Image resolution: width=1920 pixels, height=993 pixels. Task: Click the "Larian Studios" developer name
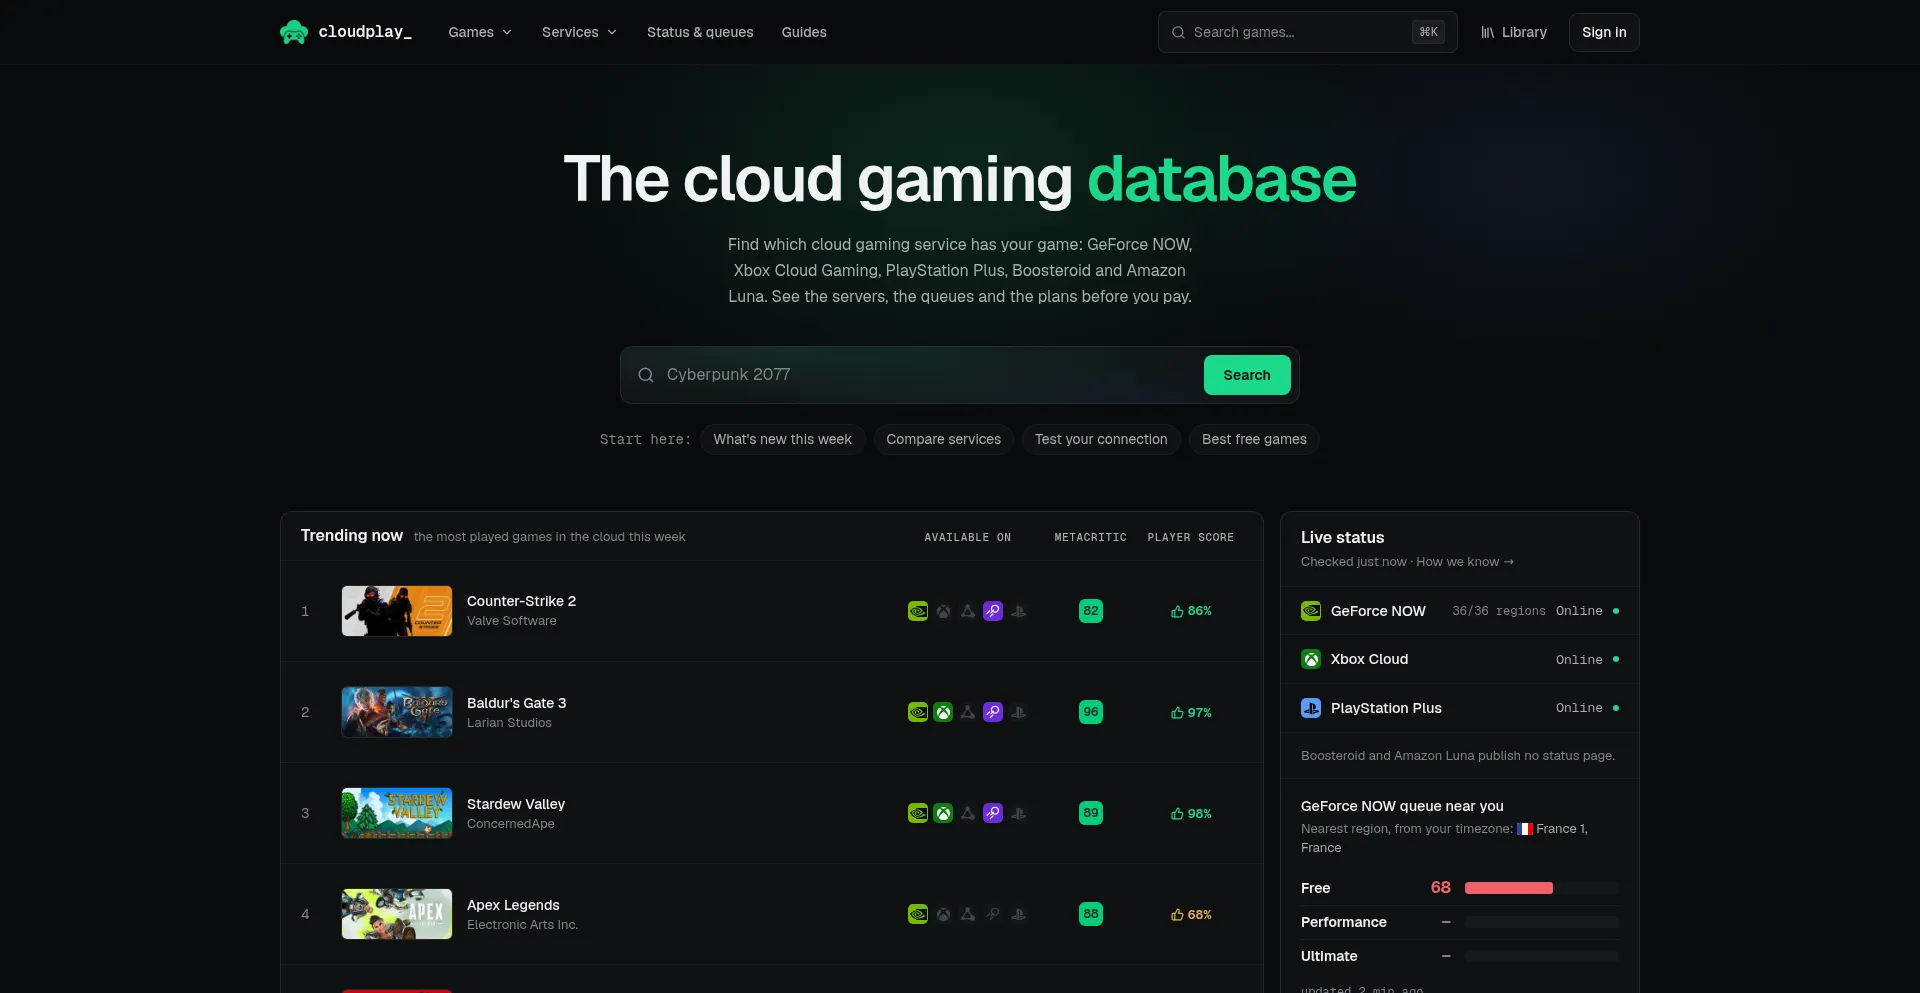coord(509,723)
